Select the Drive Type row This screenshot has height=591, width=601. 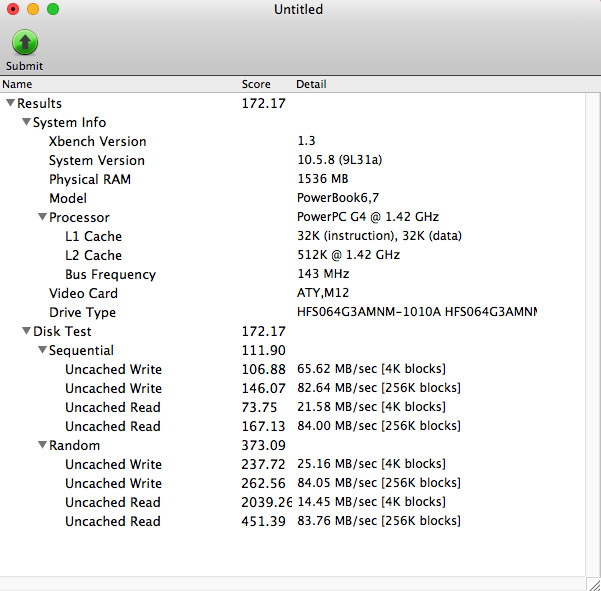coord(292,312)
